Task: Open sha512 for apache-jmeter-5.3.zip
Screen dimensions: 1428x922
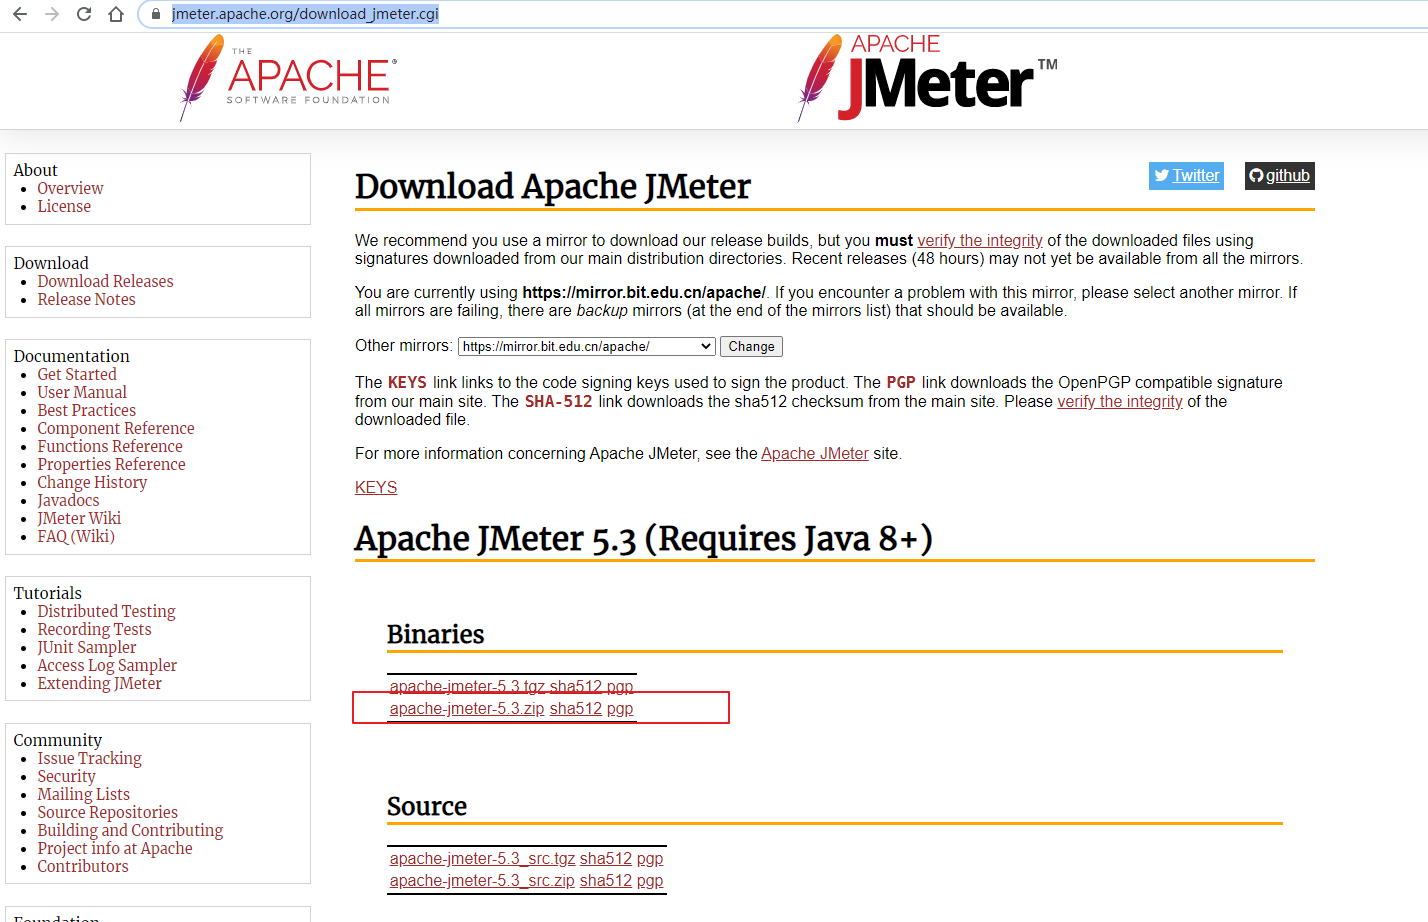Action: [x=576, y=708]
